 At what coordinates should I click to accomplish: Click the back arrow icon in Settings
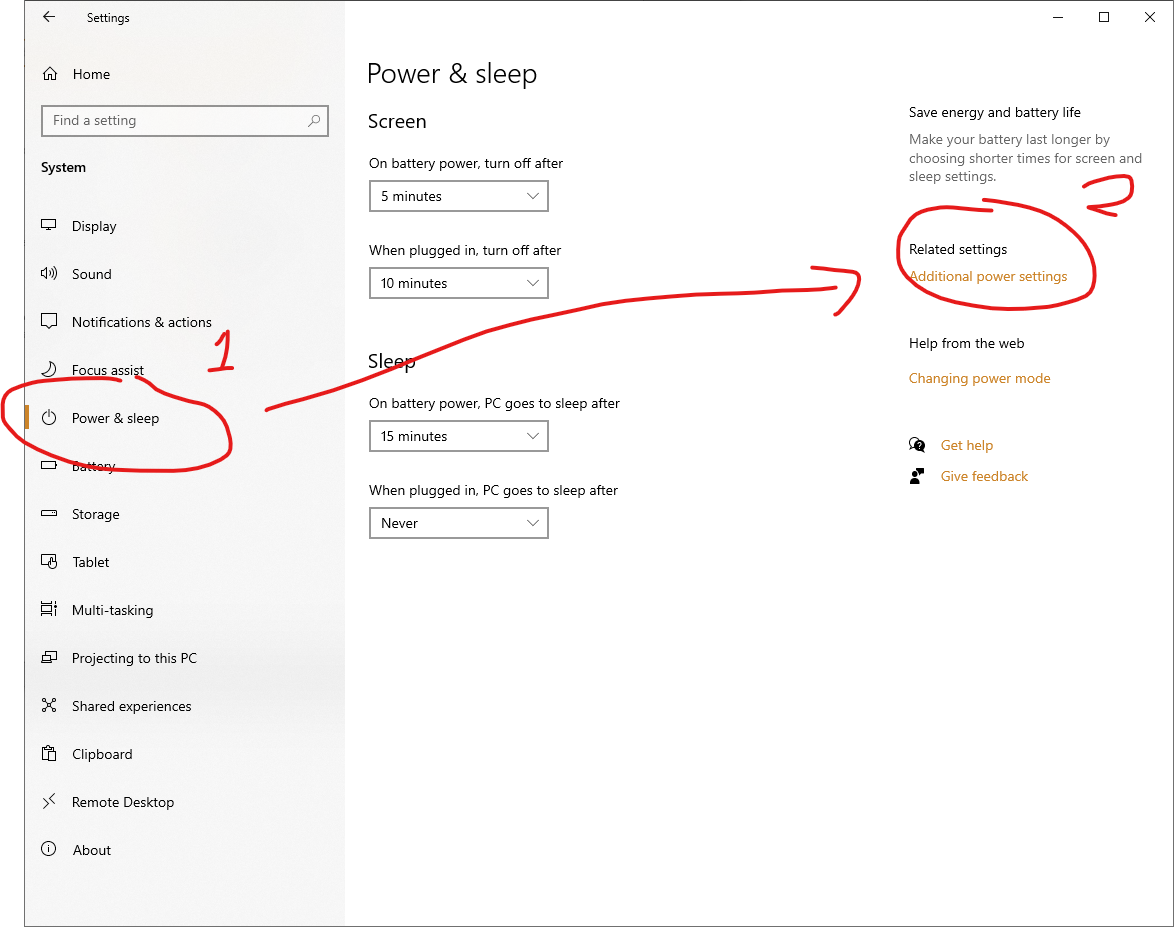pyautogui.click(x=49, y=17)
